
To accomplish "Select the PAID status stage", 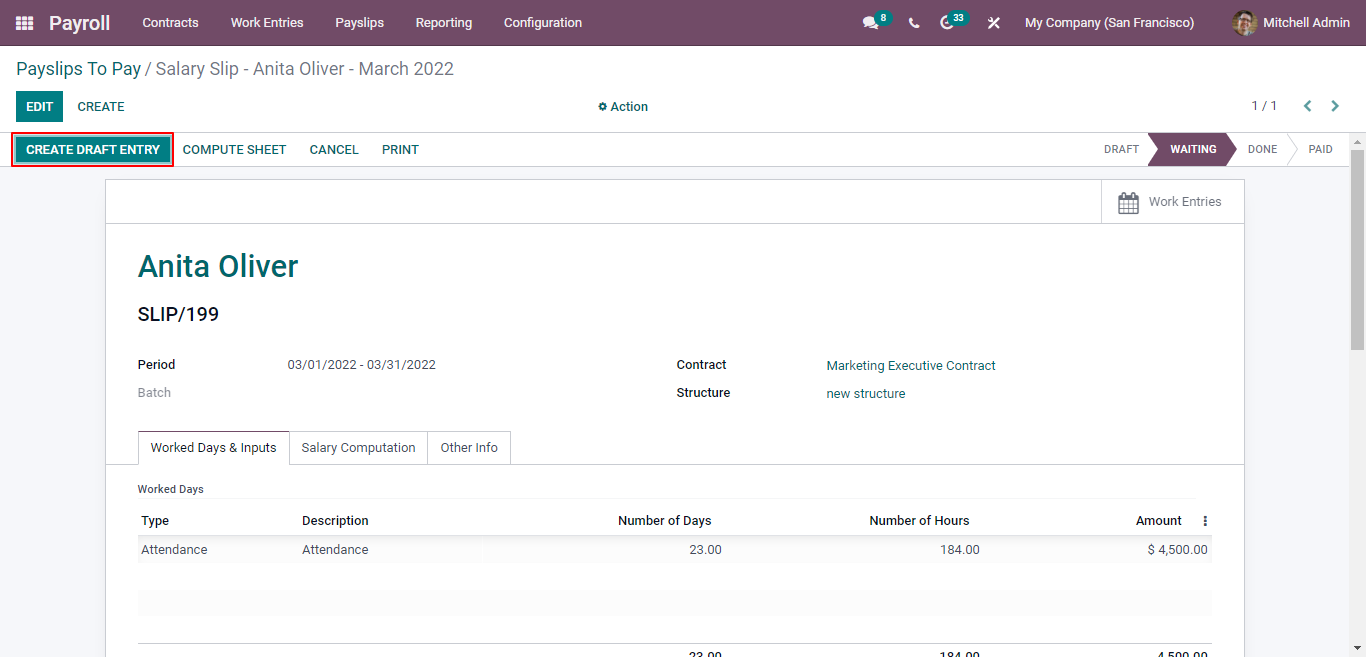I will point(1320,150).
